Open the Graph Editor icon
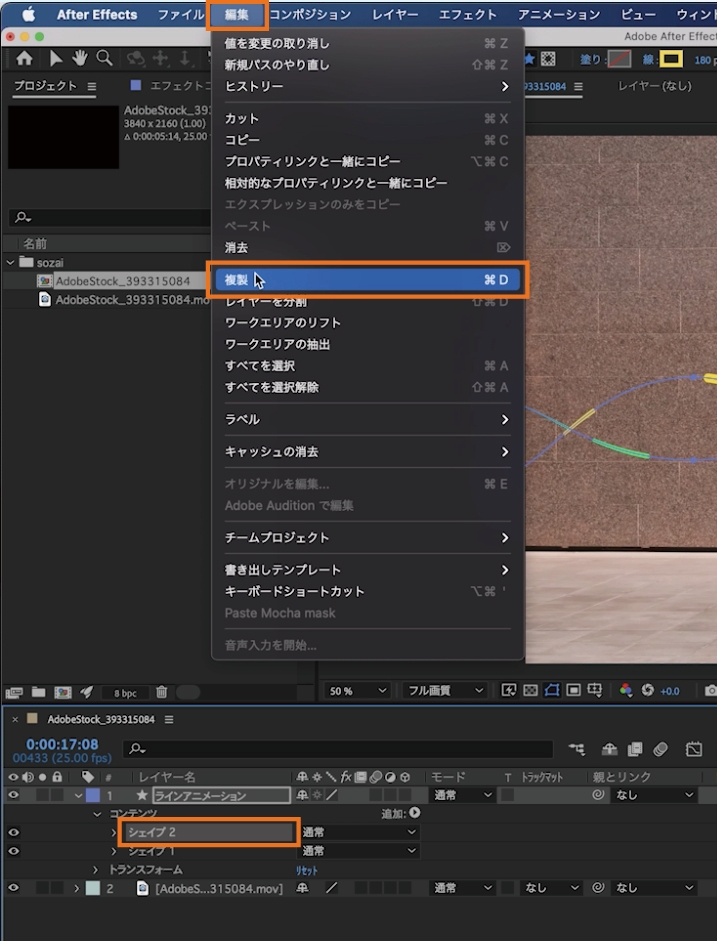Viewport: 717px width, 941px height. [x=694, y=748]
